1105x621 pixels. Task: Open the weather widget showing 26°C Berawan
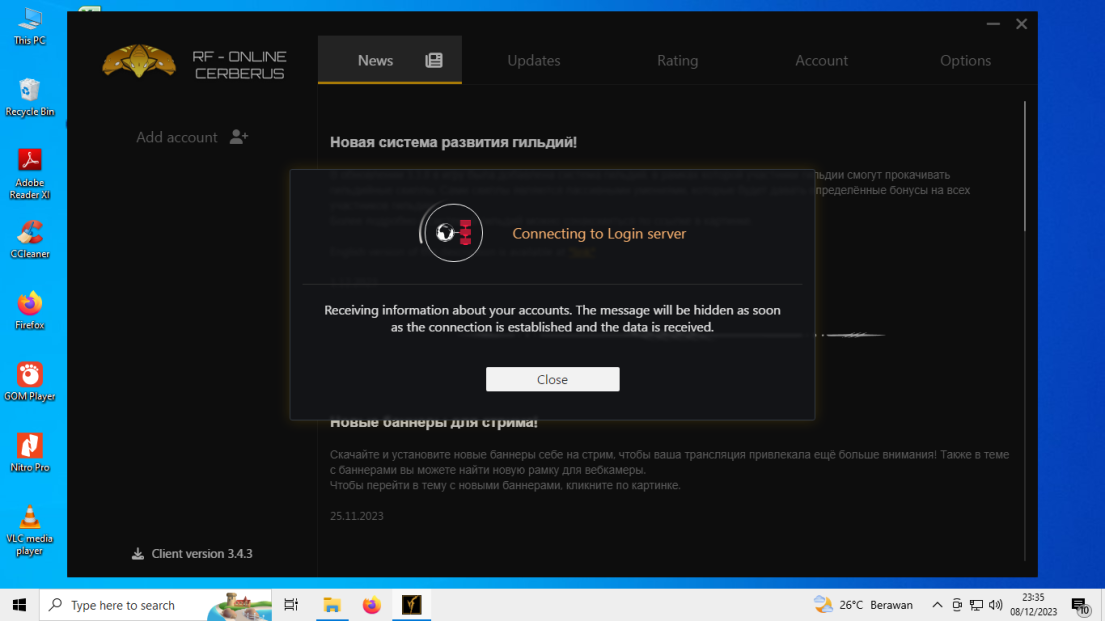click(863, 605)
